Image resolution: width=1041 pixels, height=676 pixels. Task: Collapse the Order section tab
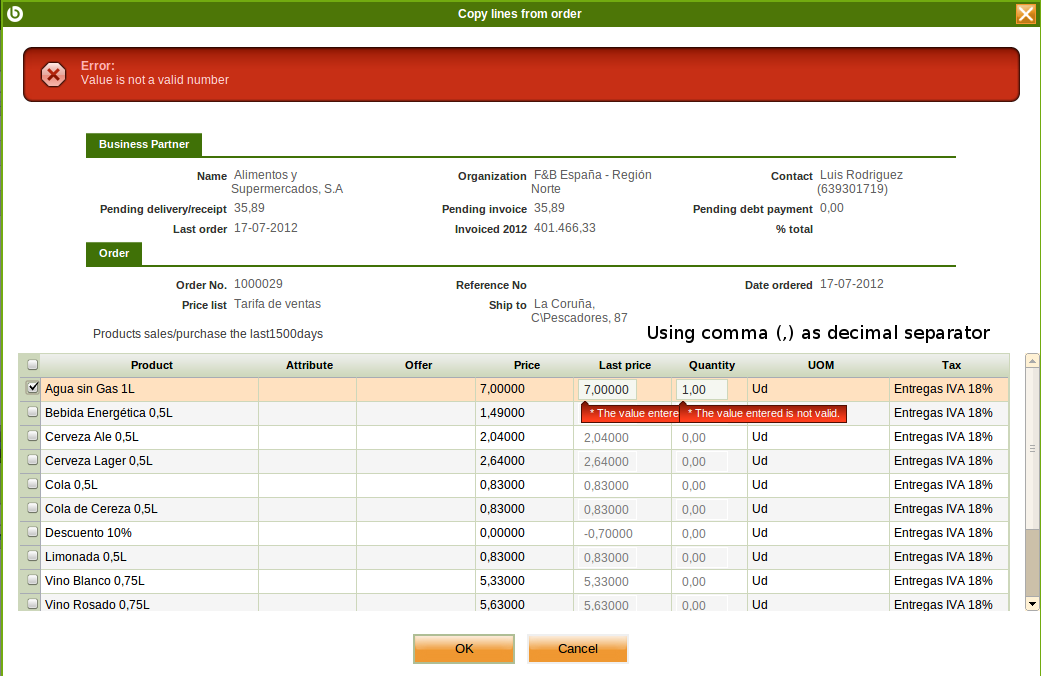pos(114,254)
